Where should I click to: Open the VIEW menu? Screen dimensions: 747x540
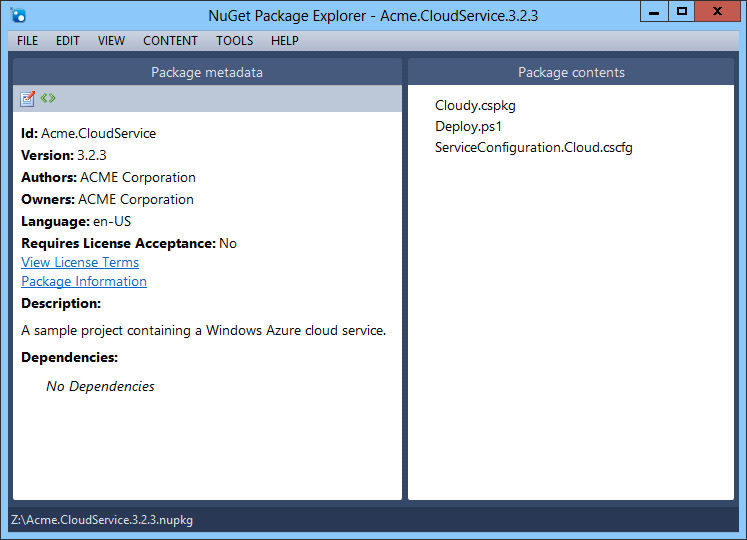tap(111, 41)
